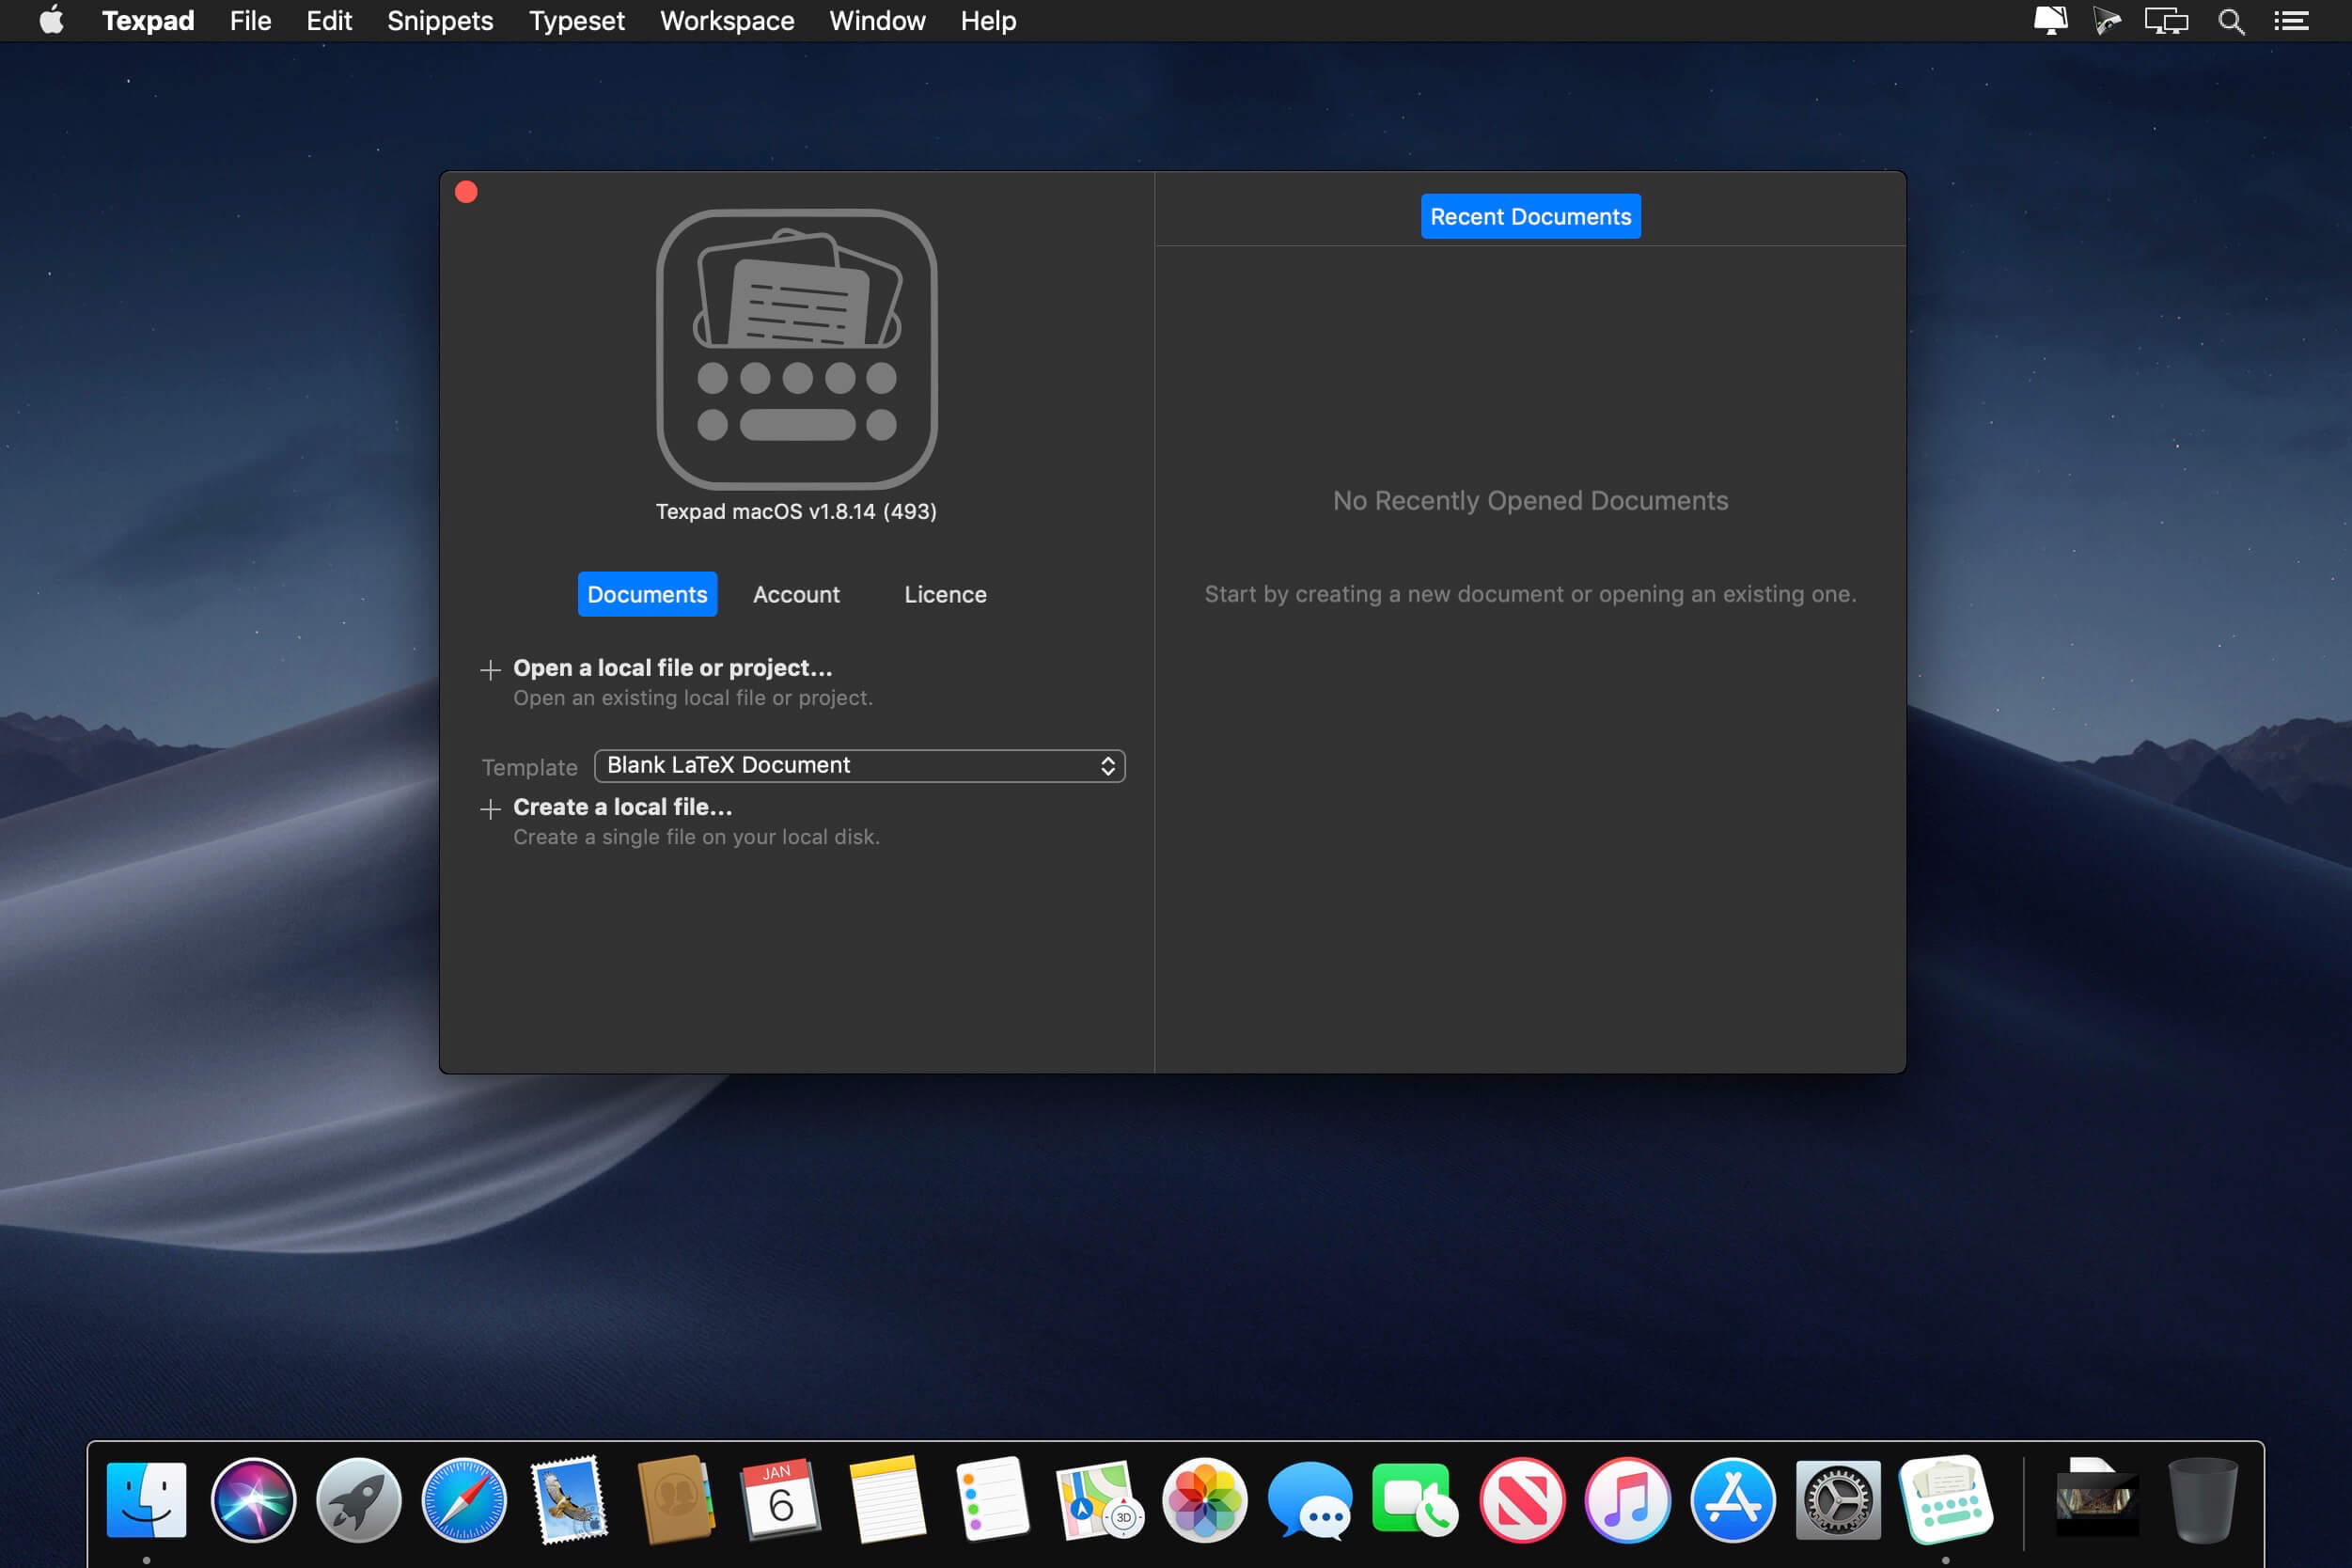Screen dimensions: 2352x1568
Task: Select the Documents tab
Action: tap(646, 593)
